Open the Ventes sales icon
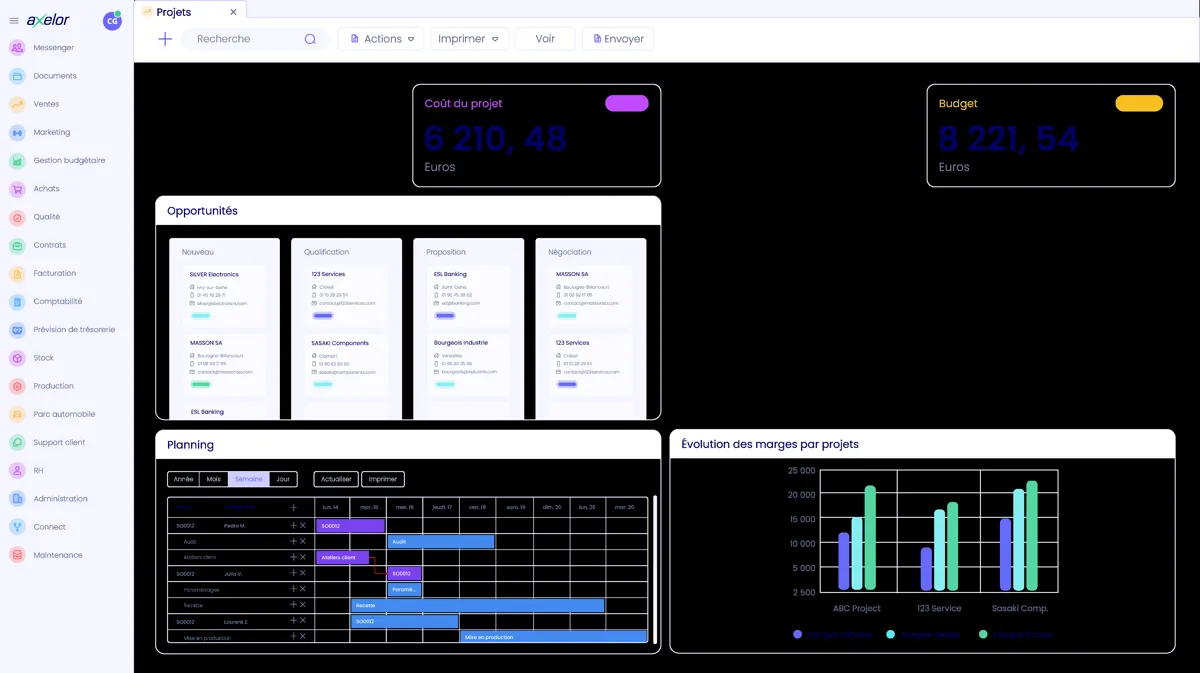1200x673 pixels. click(x=17, y=104)
